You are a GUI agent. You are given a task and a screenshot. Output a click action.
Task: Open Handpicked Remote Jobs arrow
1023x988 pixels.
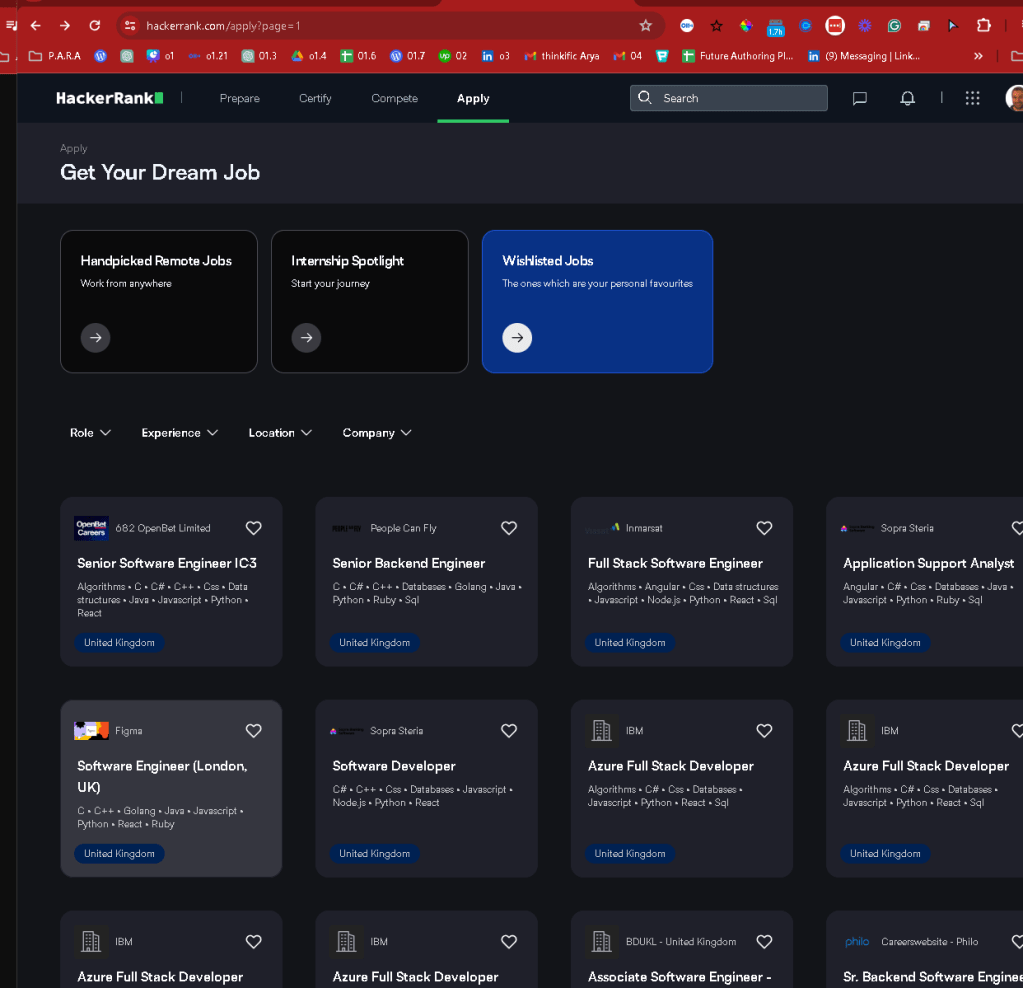(x=95, y=337)
